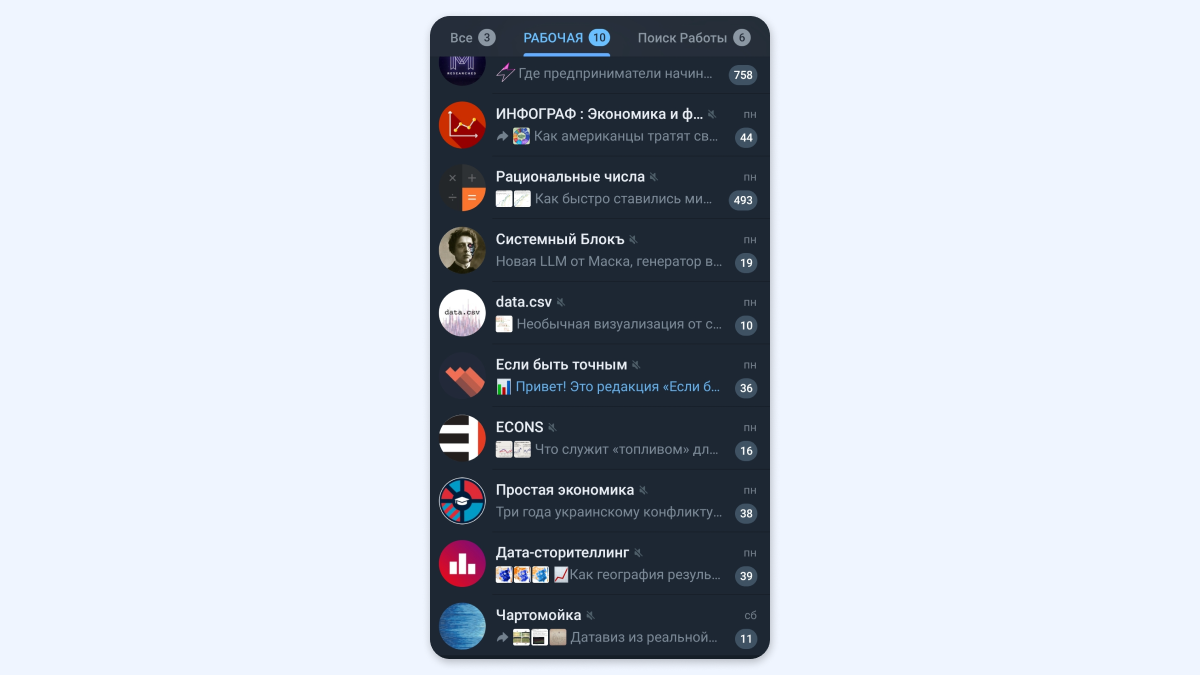Click the forwarded arrow icon in Чартомойка preview
This screenshot has width=1200, height=675.
pos(503,637)
